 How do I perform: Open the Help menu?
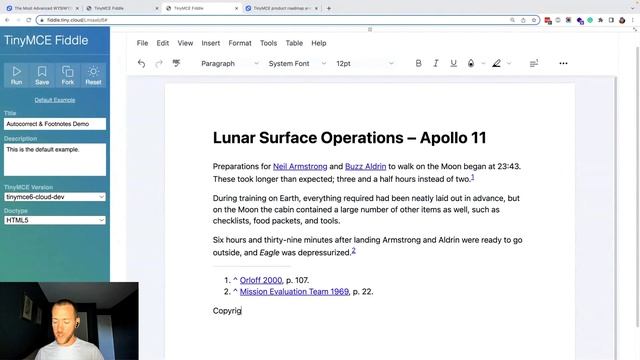(x=319, y=43)
